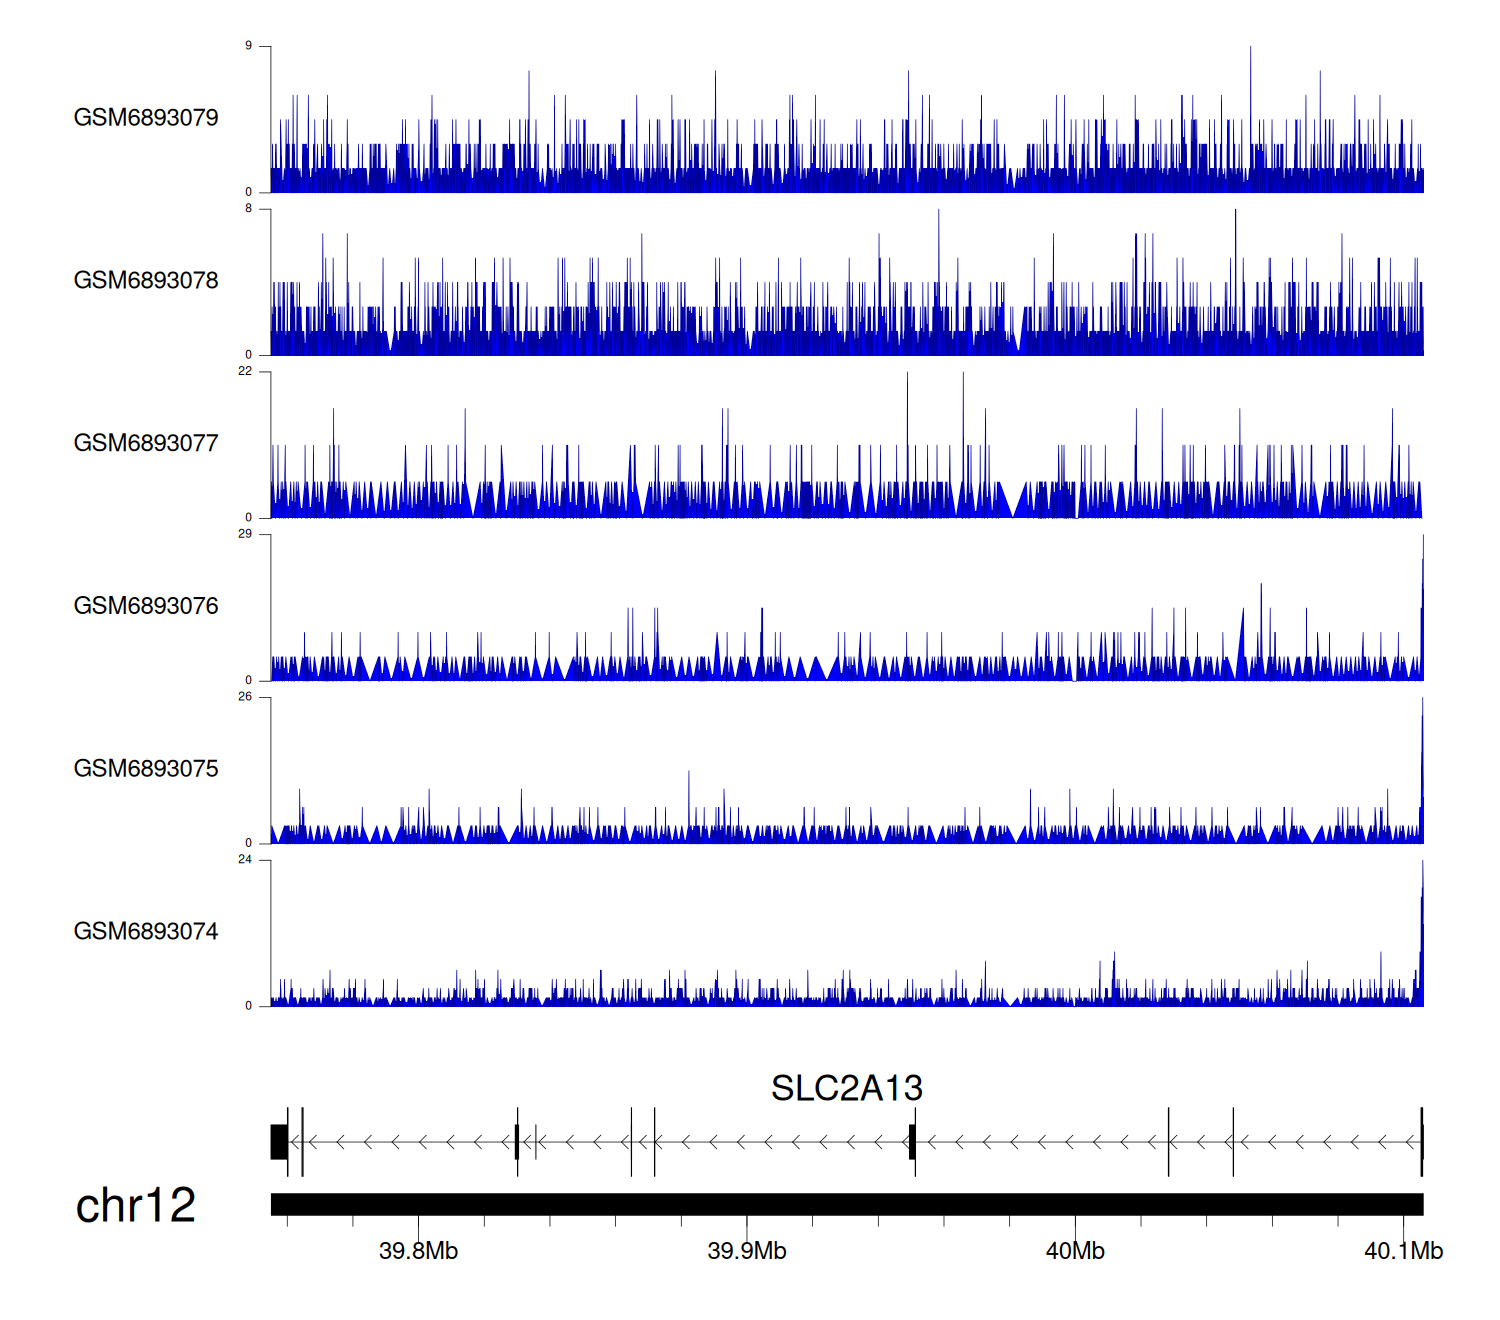Click the 39.8Mb axis position label
The width and height of the screenshot is (1500, 1320).
click(418, 1251)
